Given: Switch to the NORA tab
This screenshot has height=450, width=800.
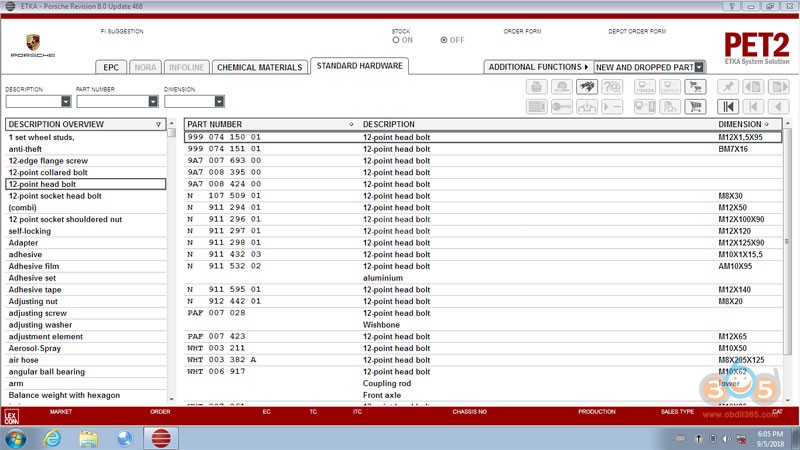Looking at the screenshot, I should pos(145,67).
